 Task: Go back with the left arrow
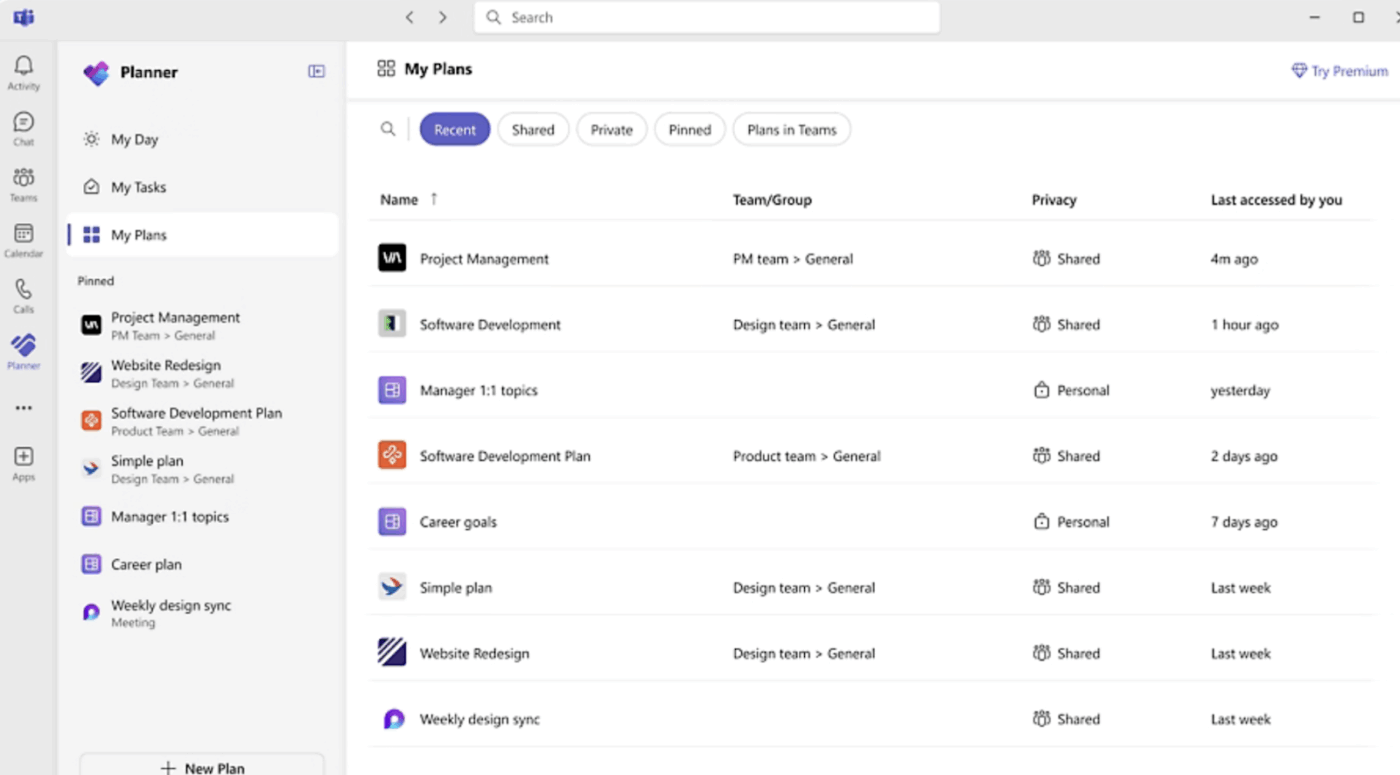coord(410,17)
